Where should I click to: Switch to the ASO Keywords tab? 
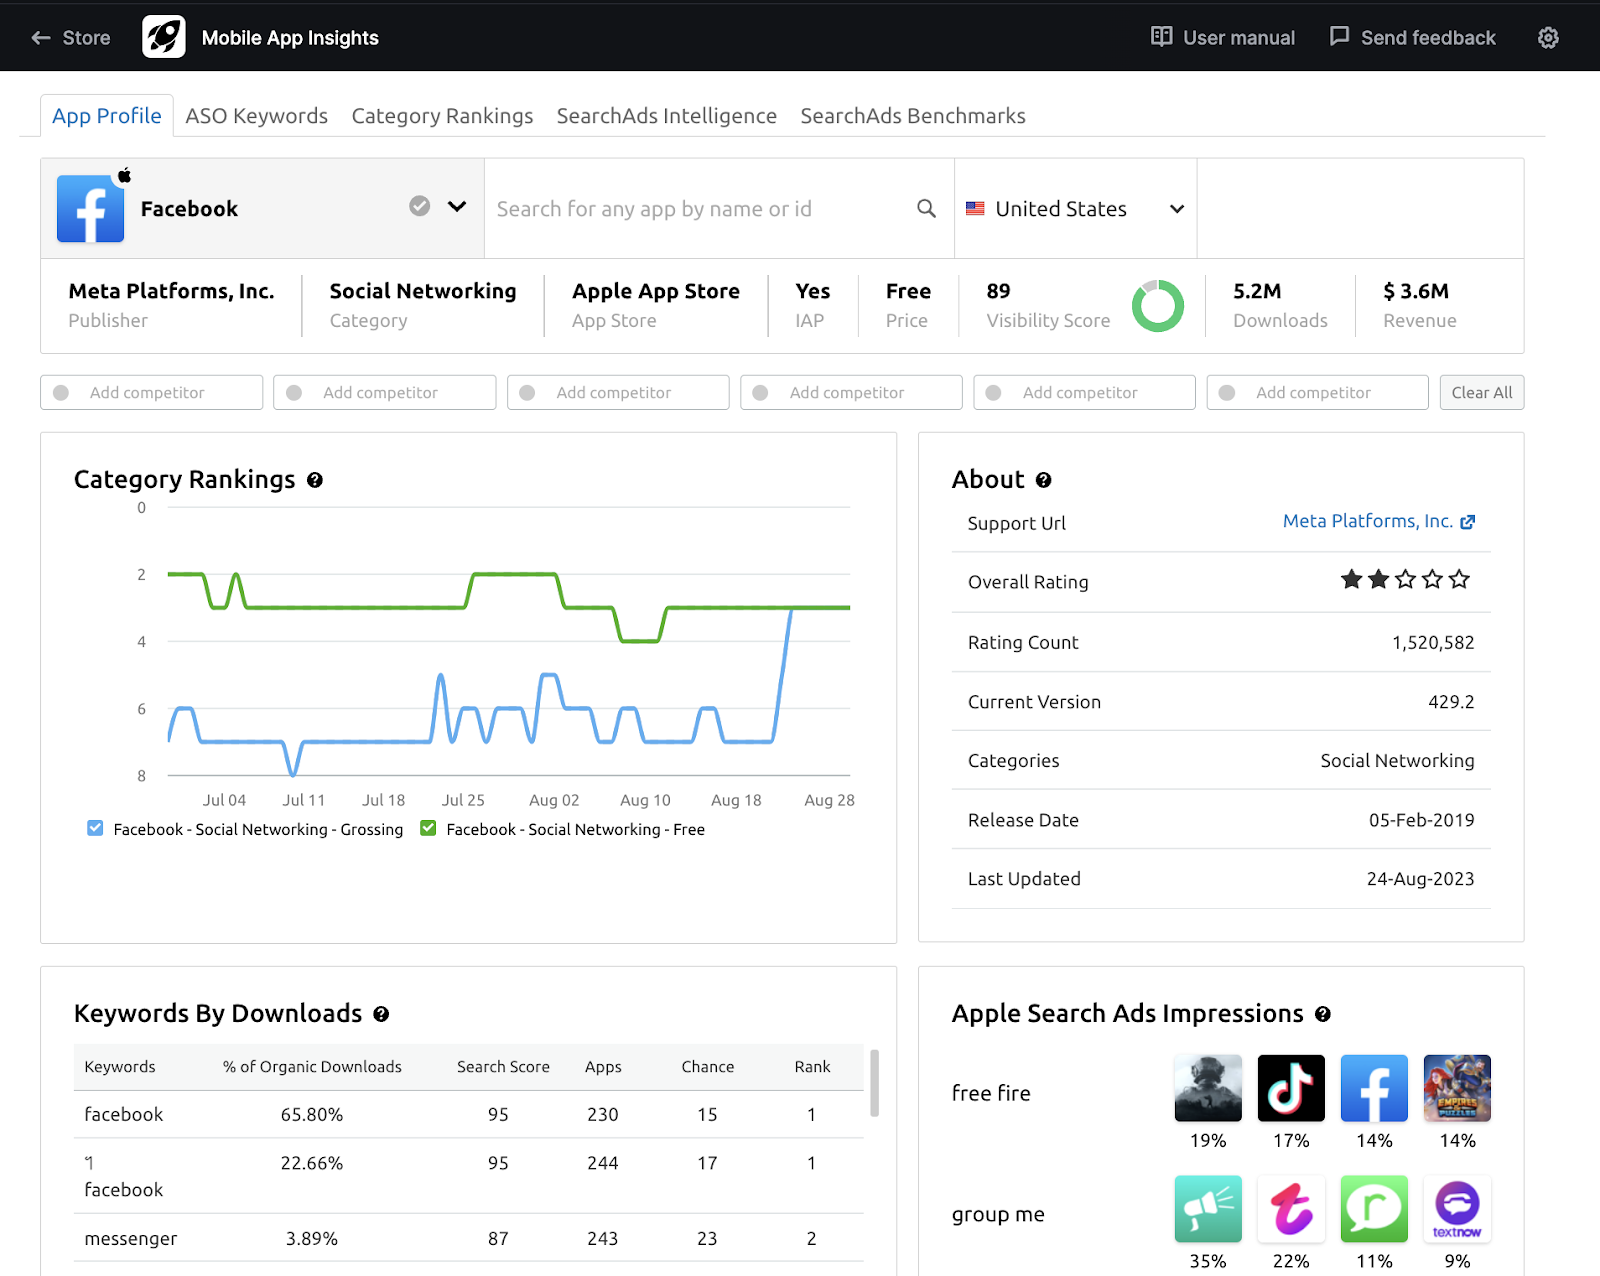[x=256, y=115]
